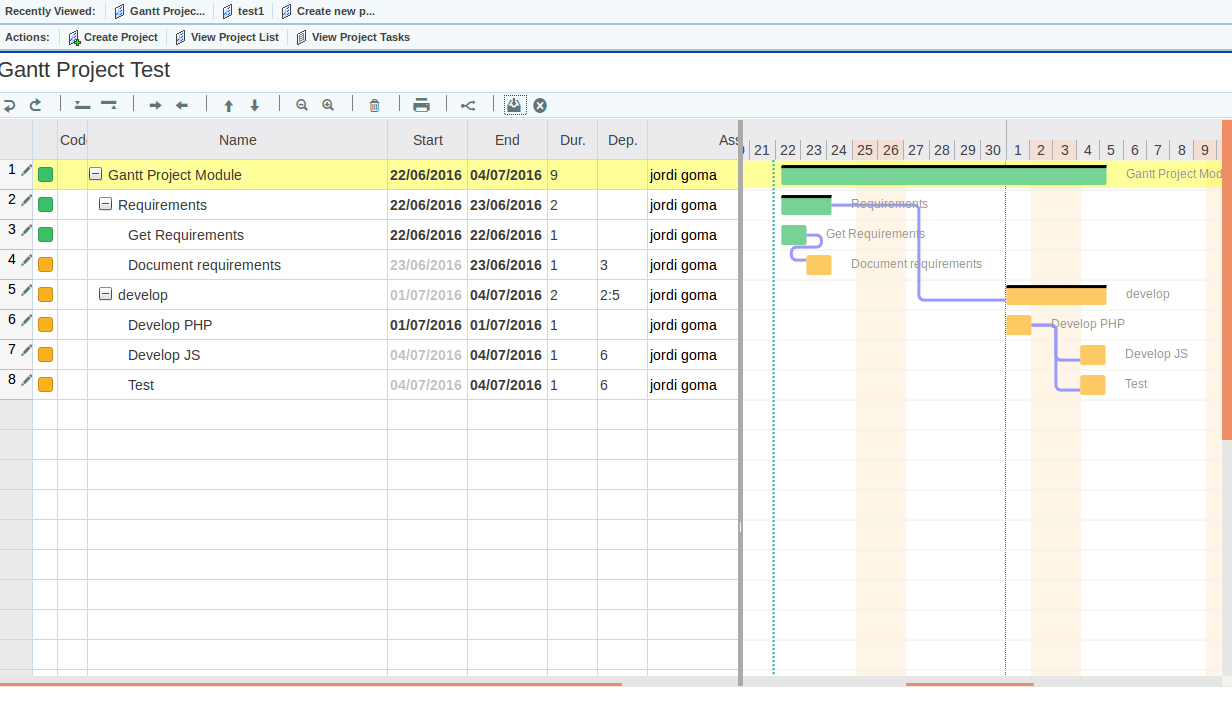Click the Start date cell of Develop PHP

pyautogui.click(x=428, y=325)
